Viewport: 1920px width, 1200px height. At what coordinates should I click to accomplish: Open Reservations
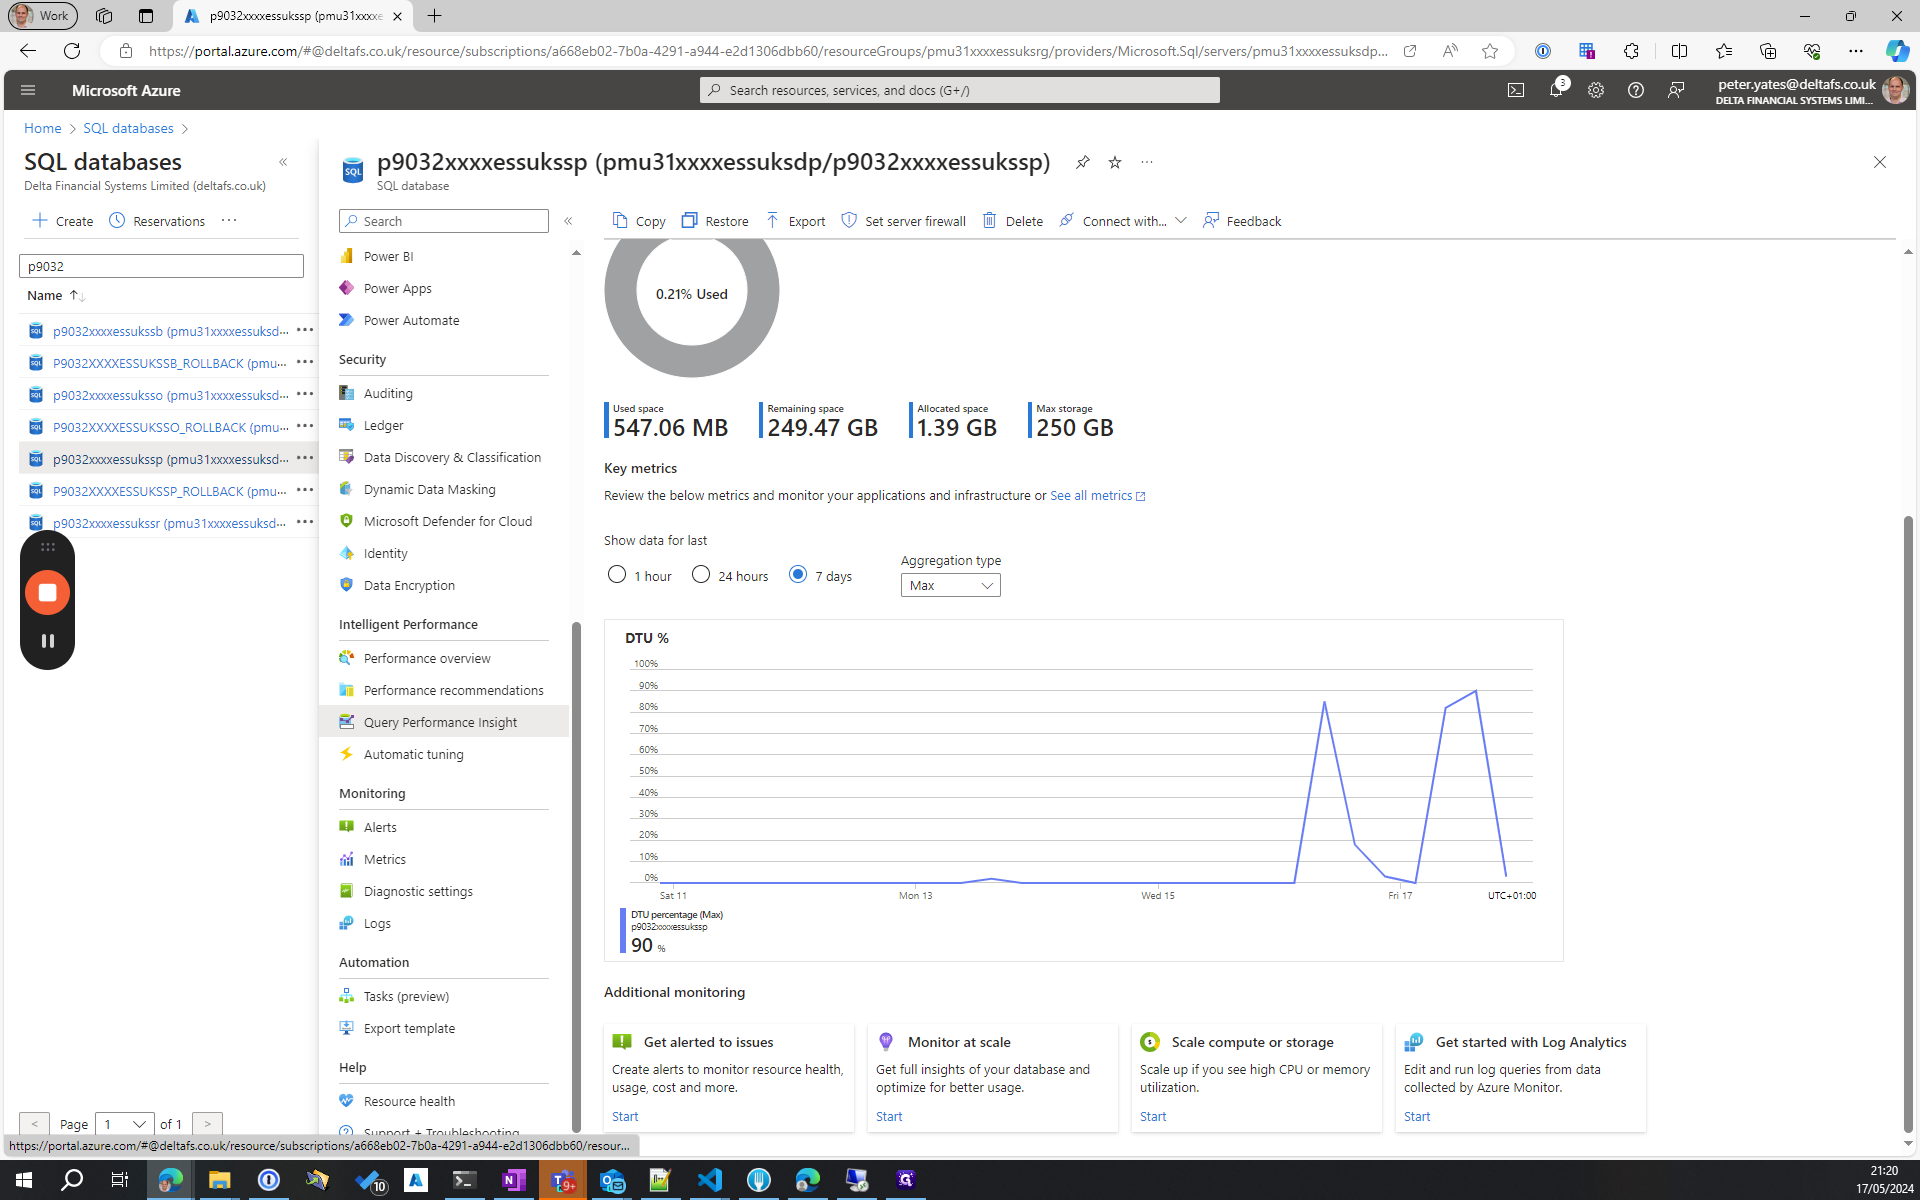point(157,221)
